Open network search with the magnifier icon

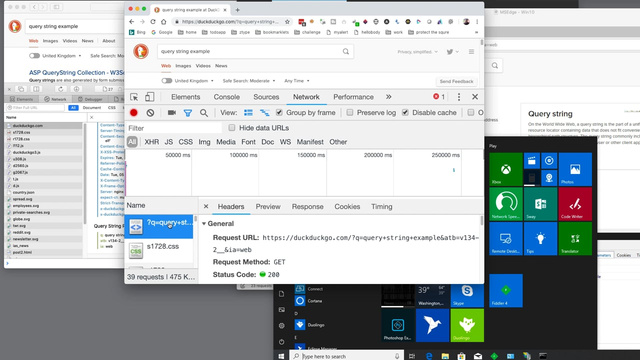(204, 113)
